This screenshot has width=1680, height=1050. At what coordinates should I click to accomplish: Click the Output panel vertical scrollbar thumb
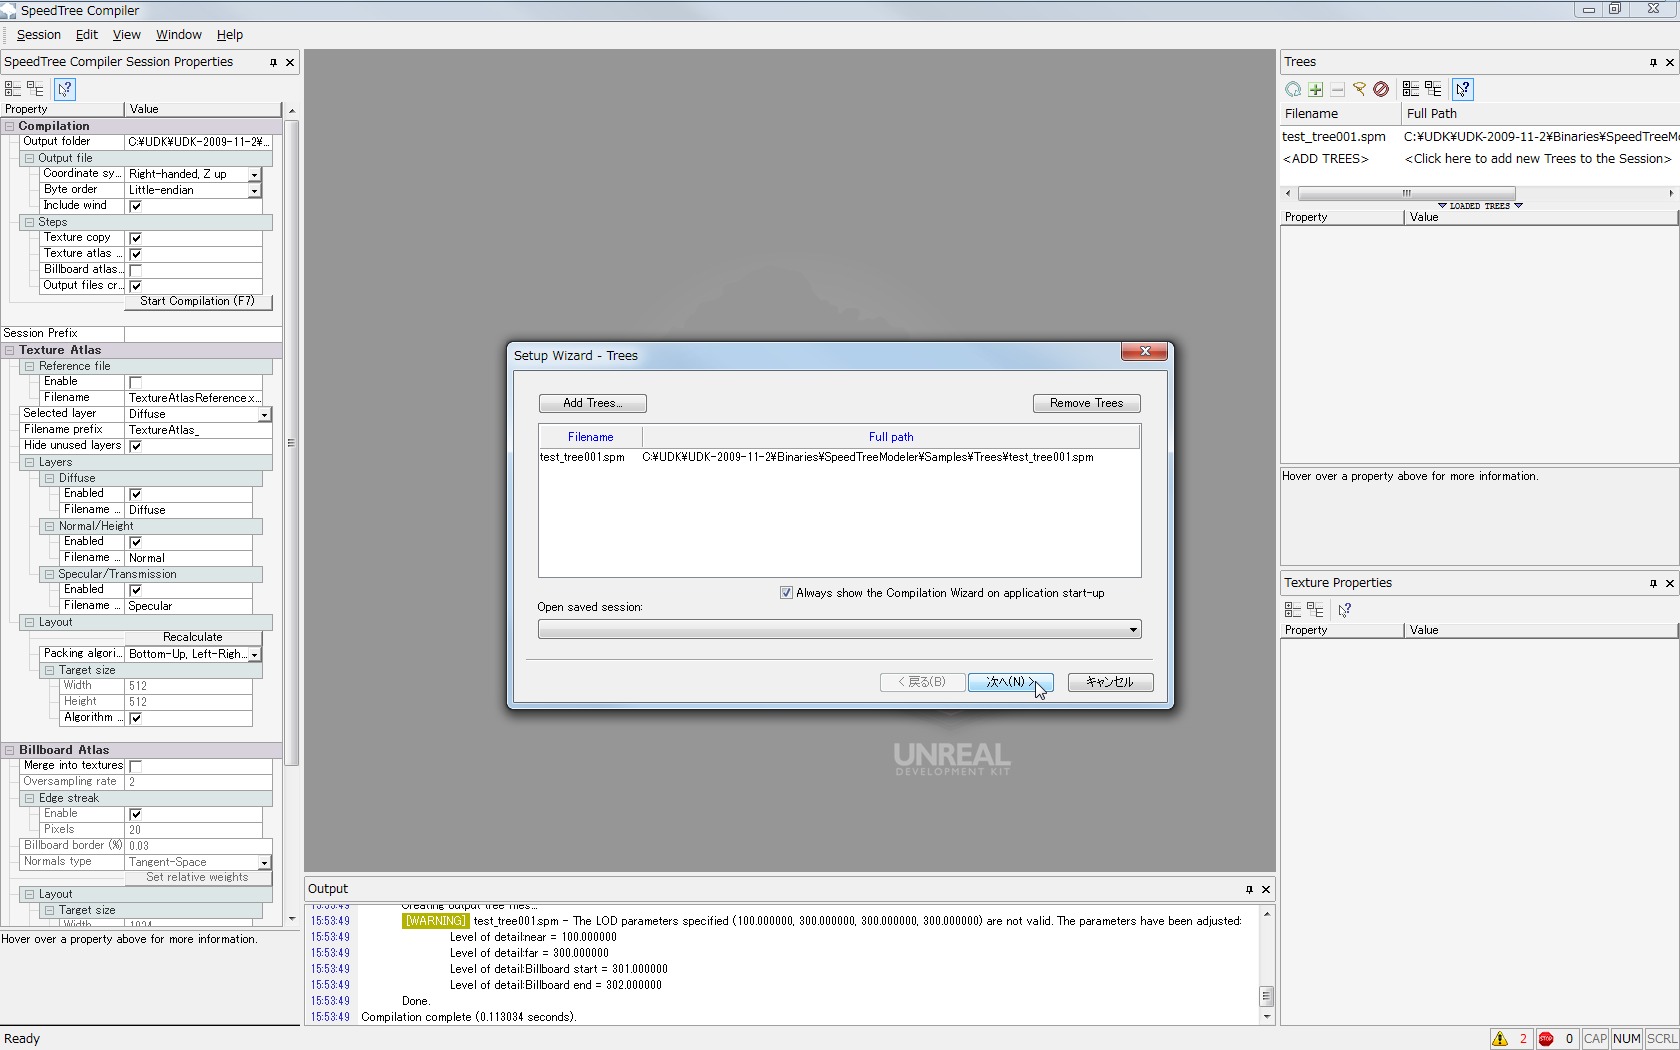click(1266, 996)
